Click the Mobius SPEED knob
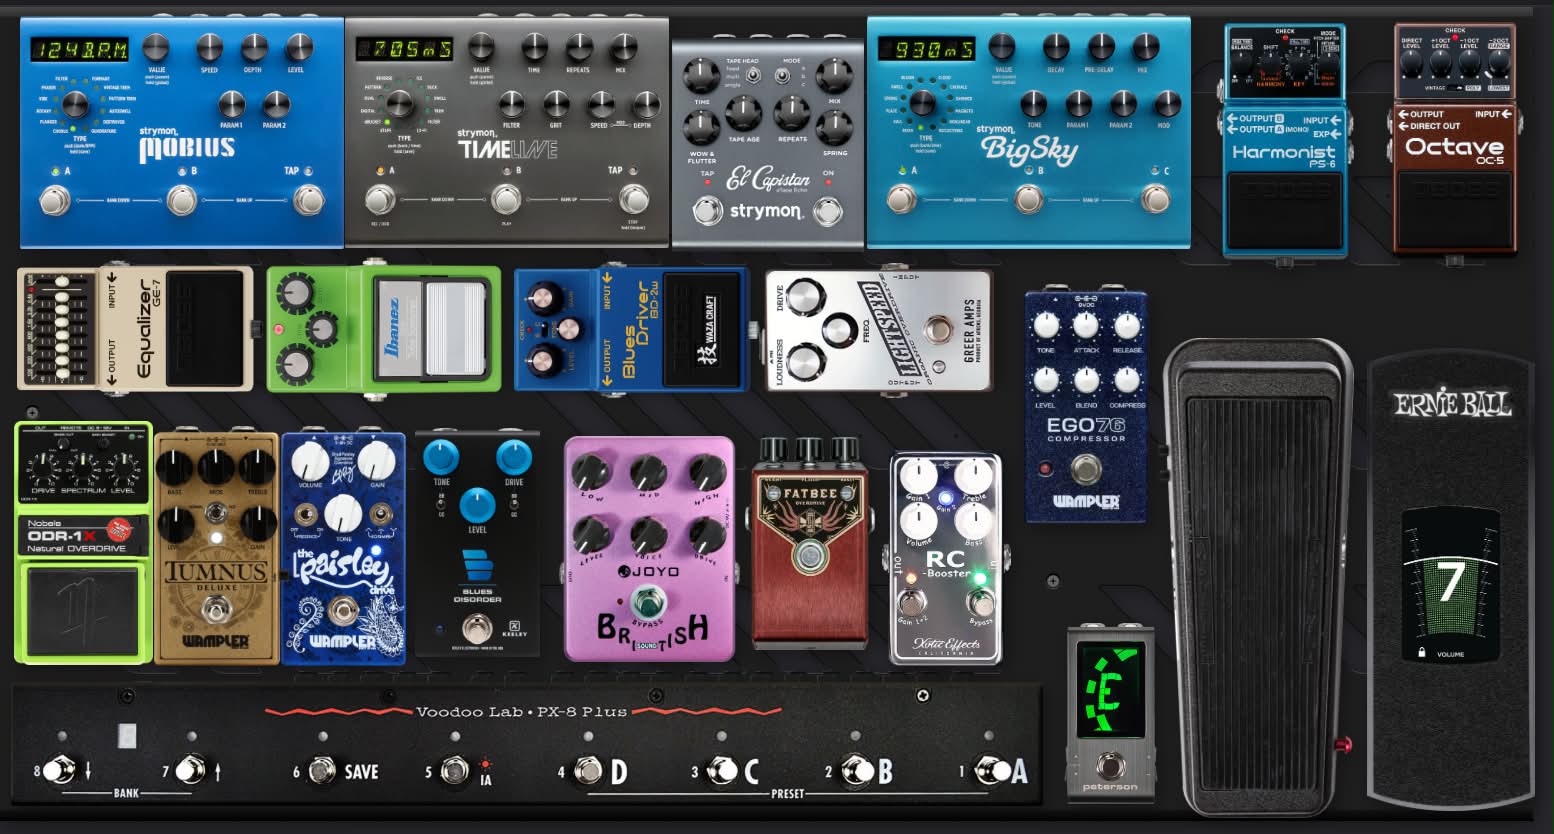This screenshot has height=834, width=1554. pyautogui.click(x=209, y=47)
